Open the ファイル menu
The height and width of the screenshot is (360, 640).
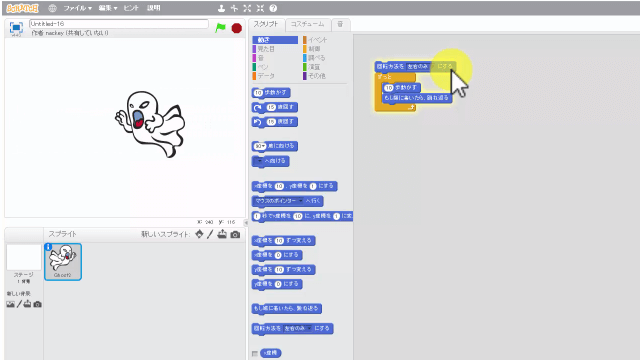pos(77,8)
